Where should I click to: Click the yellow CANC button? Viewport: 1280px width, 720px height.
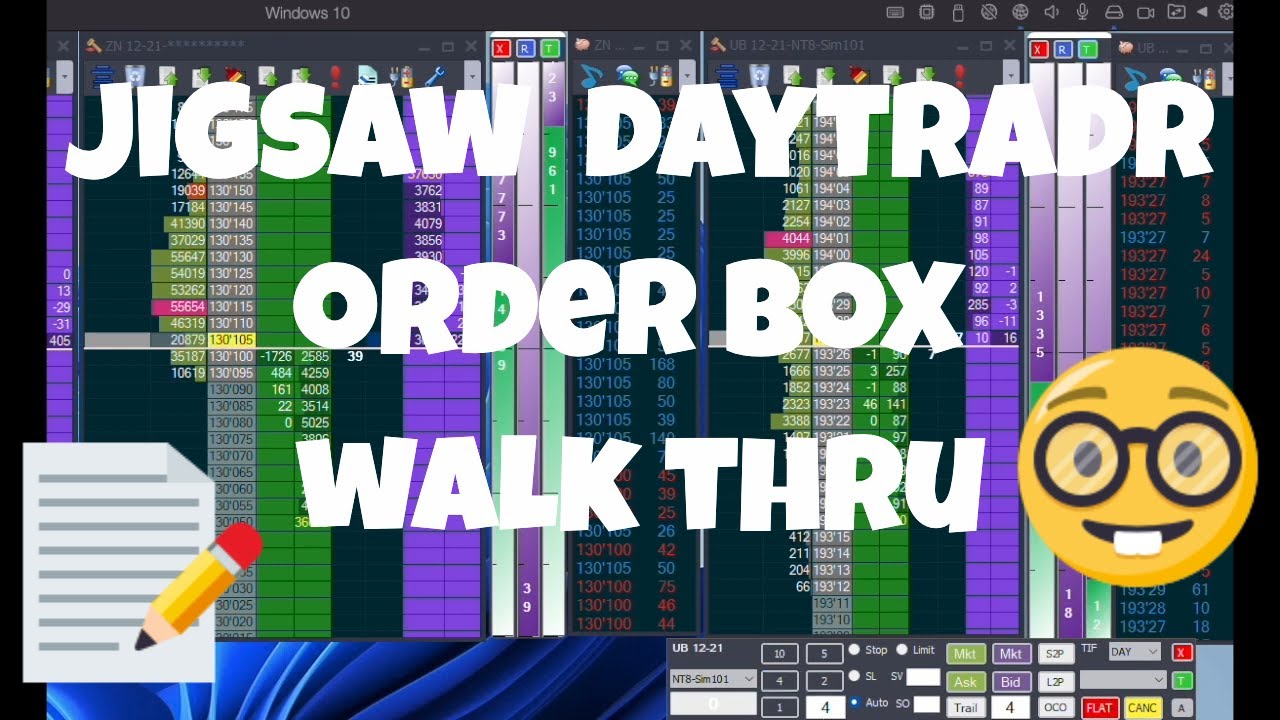tap(1142, 708)
